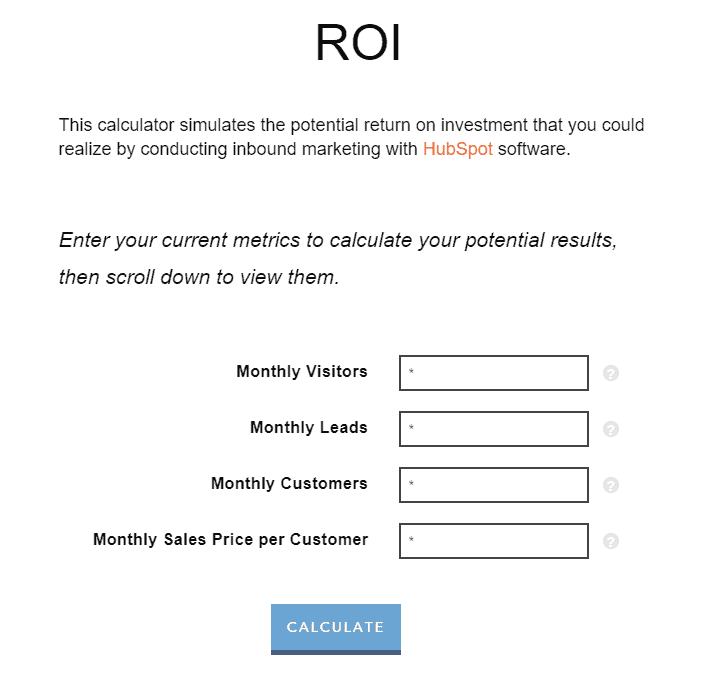The image size is (707, 674).
Task: Hit the blue CALCULATE button
Action: pos(336,629)
